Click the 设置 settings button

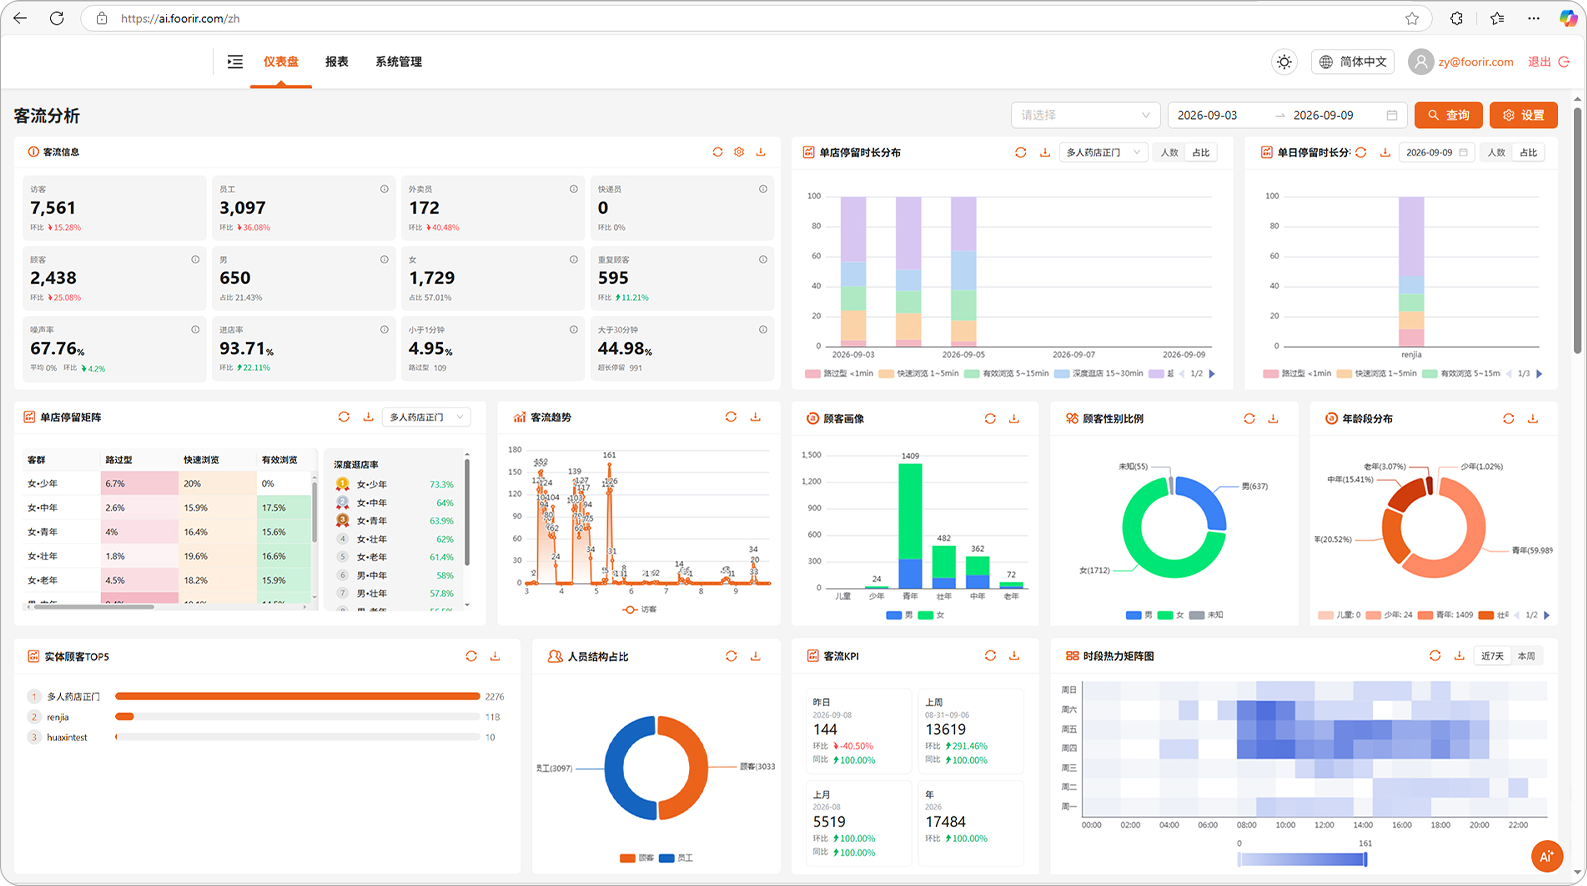pos(1523,115)
